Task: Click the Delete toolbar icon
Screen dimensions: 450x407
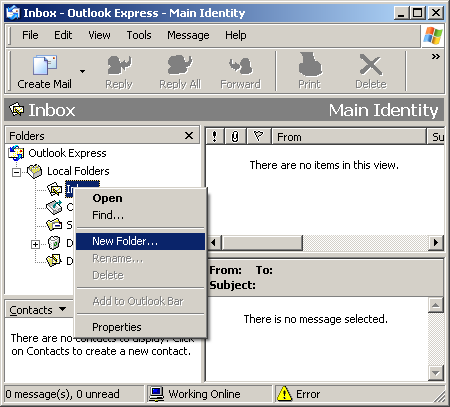Action: tap(371, 65)
